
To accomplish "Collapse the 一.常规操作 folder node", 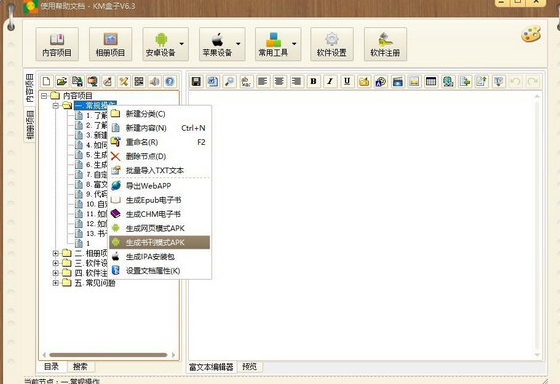I will [55, 105].
